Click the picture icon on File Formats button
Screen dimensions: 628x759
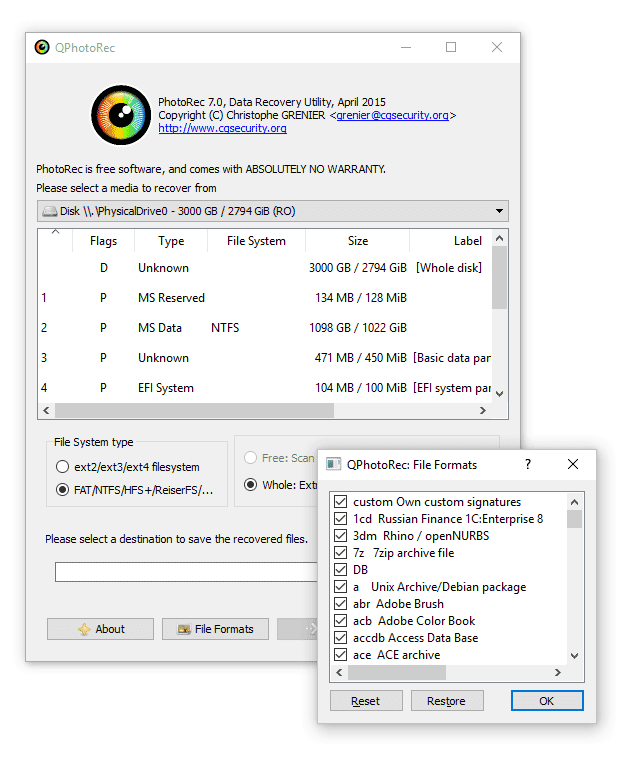[184, 629]
